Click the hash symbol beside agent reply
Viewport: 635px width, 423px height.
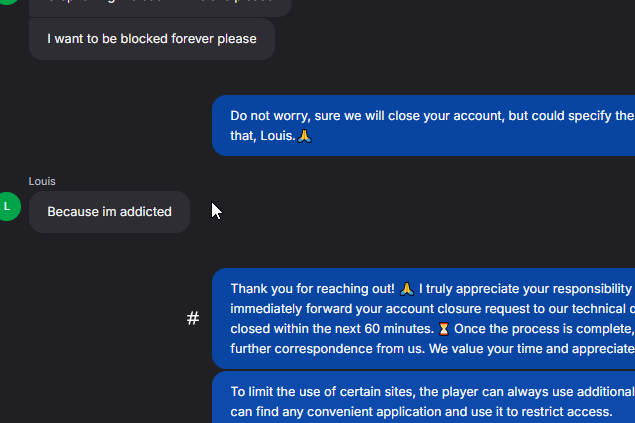193,319
